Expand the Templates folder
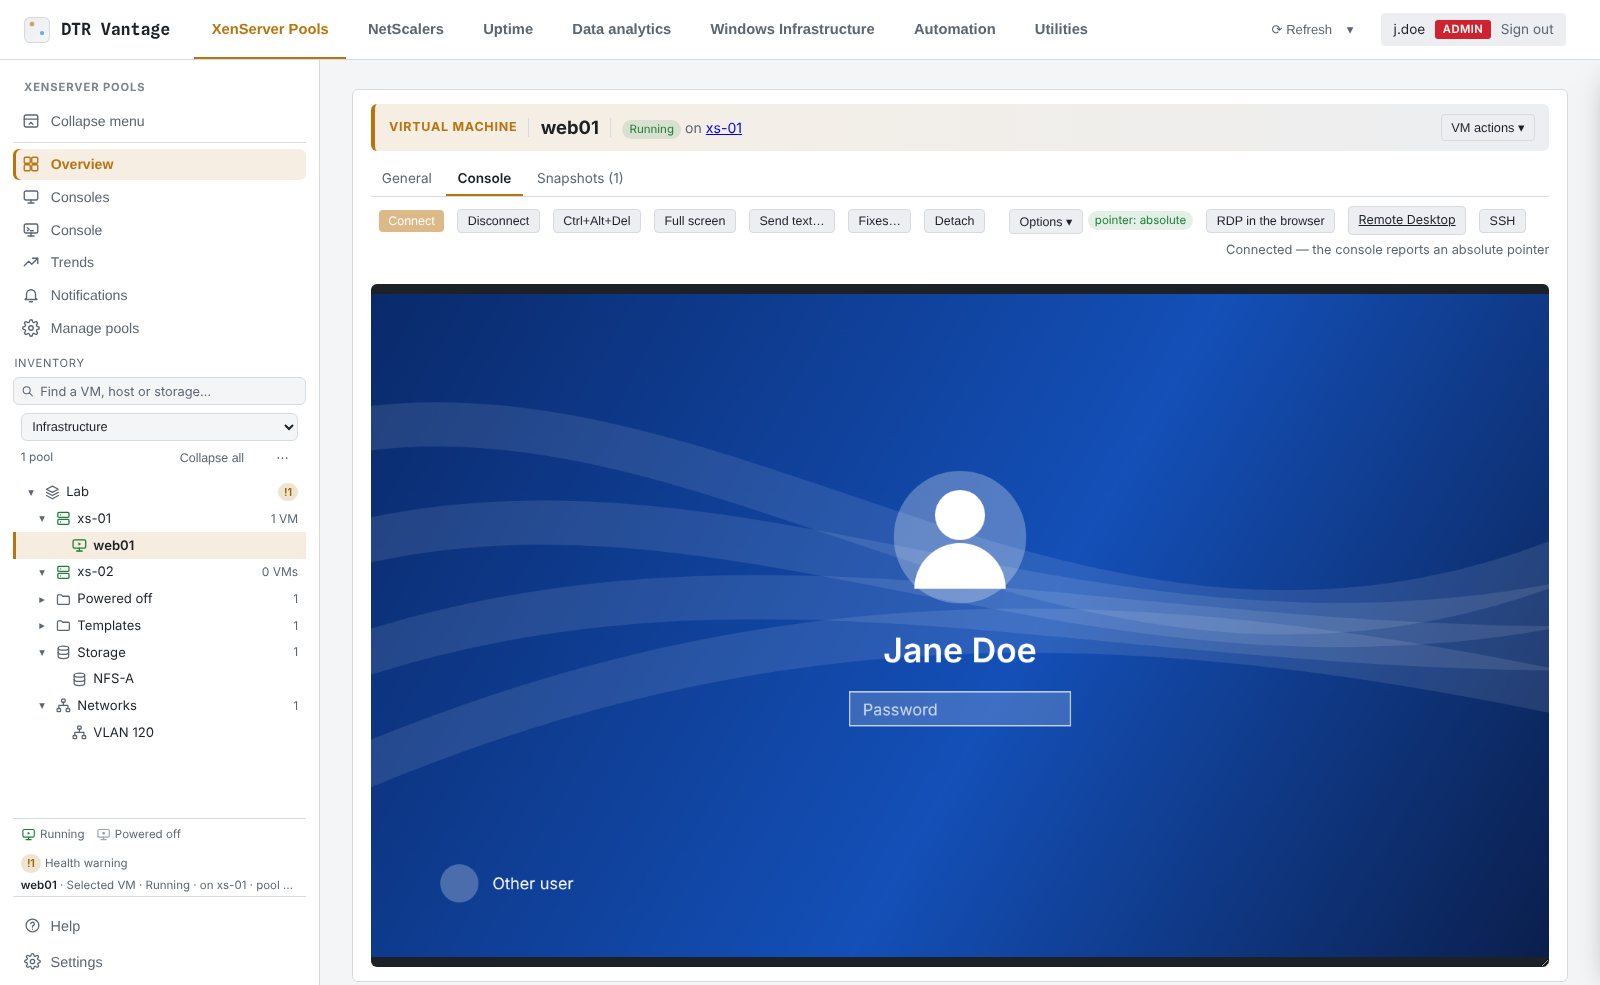1600x985 pixels. [42, 626]
